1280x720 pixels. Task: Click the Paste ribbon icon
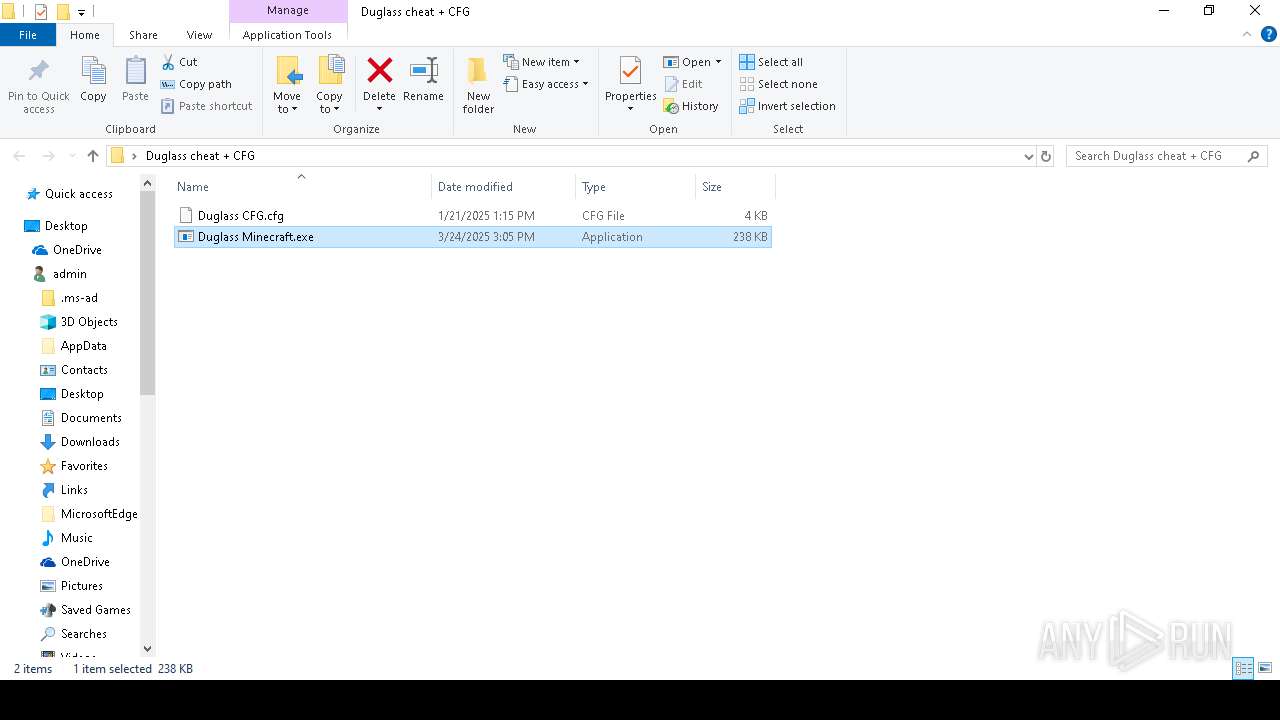click(x=135, y=71)
